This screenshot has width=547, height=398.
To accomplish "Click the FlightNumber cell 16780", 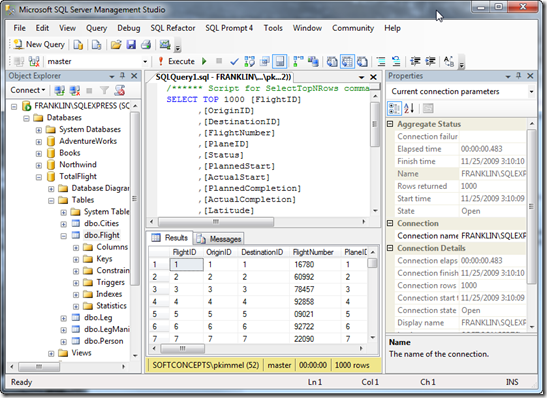I will point(315,264).
